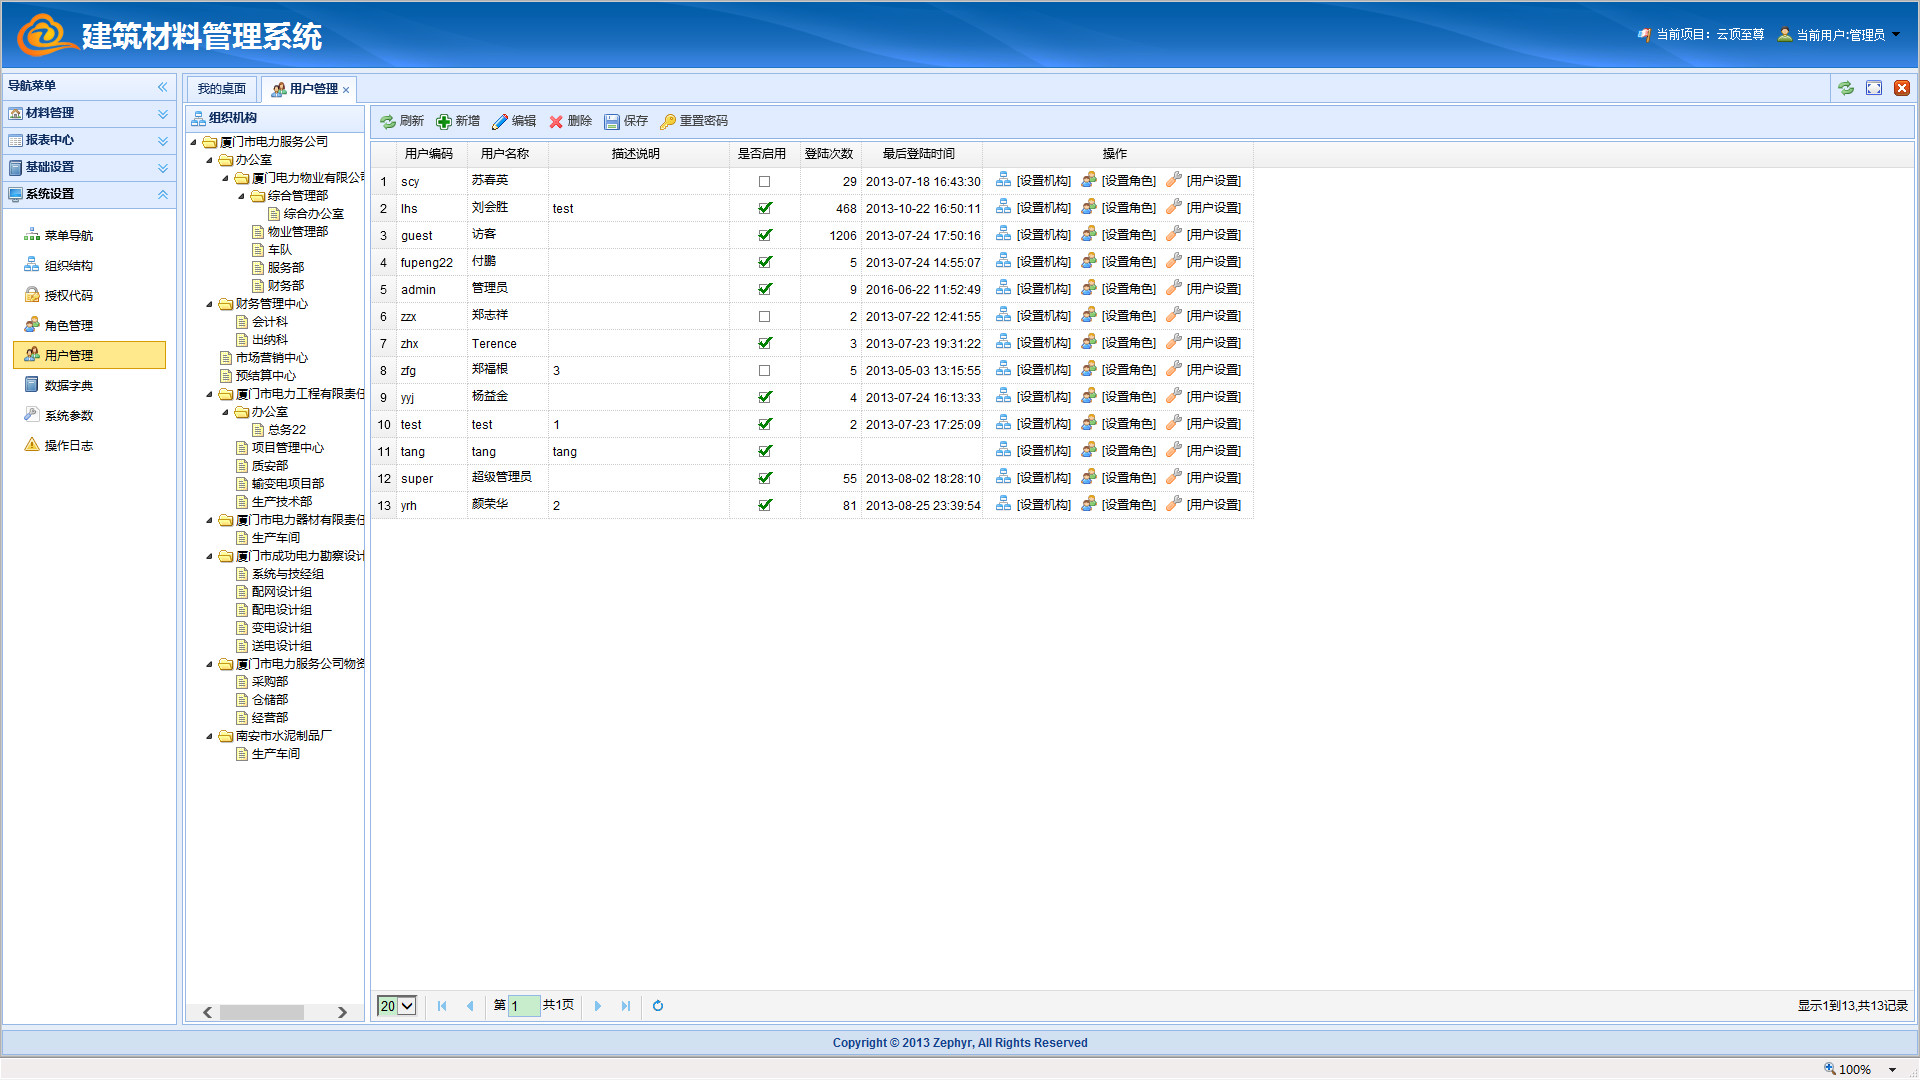This screenshot has height=1080, width=1920.
Task: Click the organization tree horizontal scrollbar
Action: [x=262, y=1013]
